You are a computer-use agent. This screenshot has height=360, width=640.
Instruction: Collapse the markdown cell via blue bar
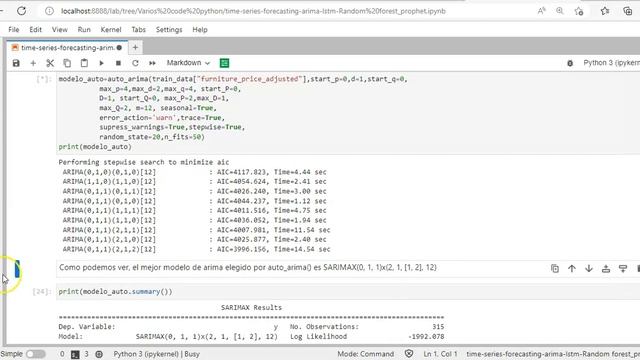pyautogui.click(x=17, y=269)
